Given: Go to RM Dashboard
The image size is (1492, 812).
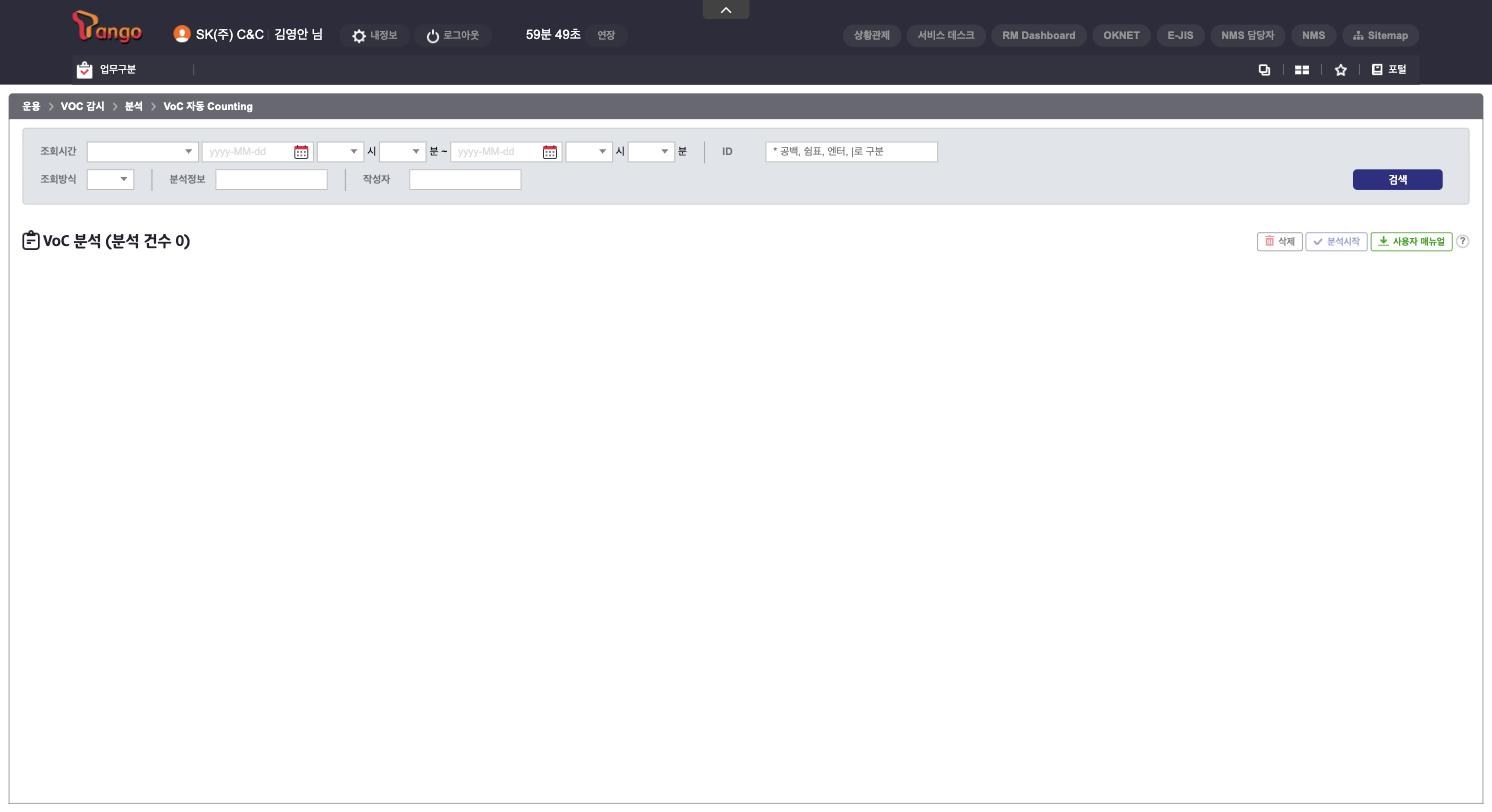Looking at the screenshot, I should pos(1039,36).
